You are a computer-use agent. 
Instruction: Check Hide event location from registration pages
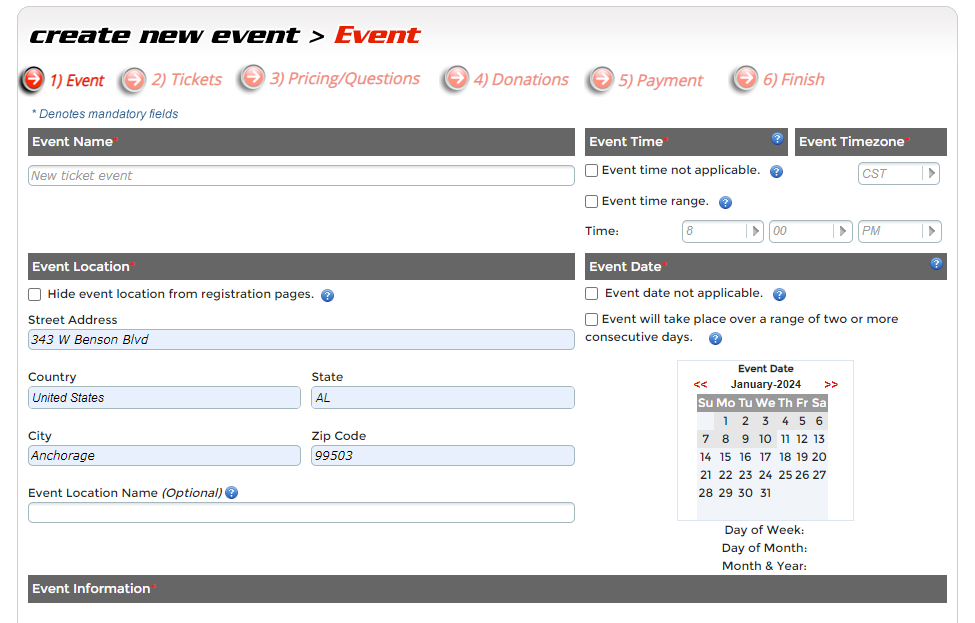pyautogui.click(x=35, y=295)
